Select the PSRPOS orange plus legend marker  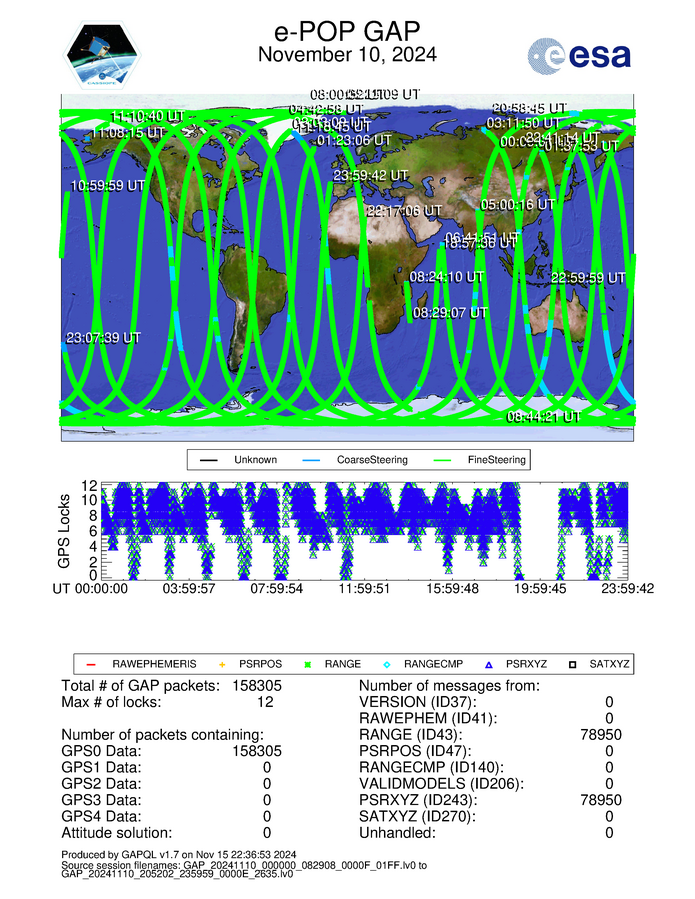point(223,664)
